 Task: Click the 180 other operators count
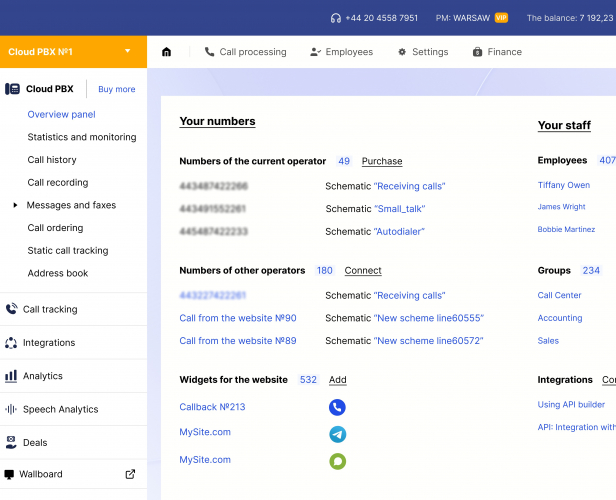(x=324, y=270)
